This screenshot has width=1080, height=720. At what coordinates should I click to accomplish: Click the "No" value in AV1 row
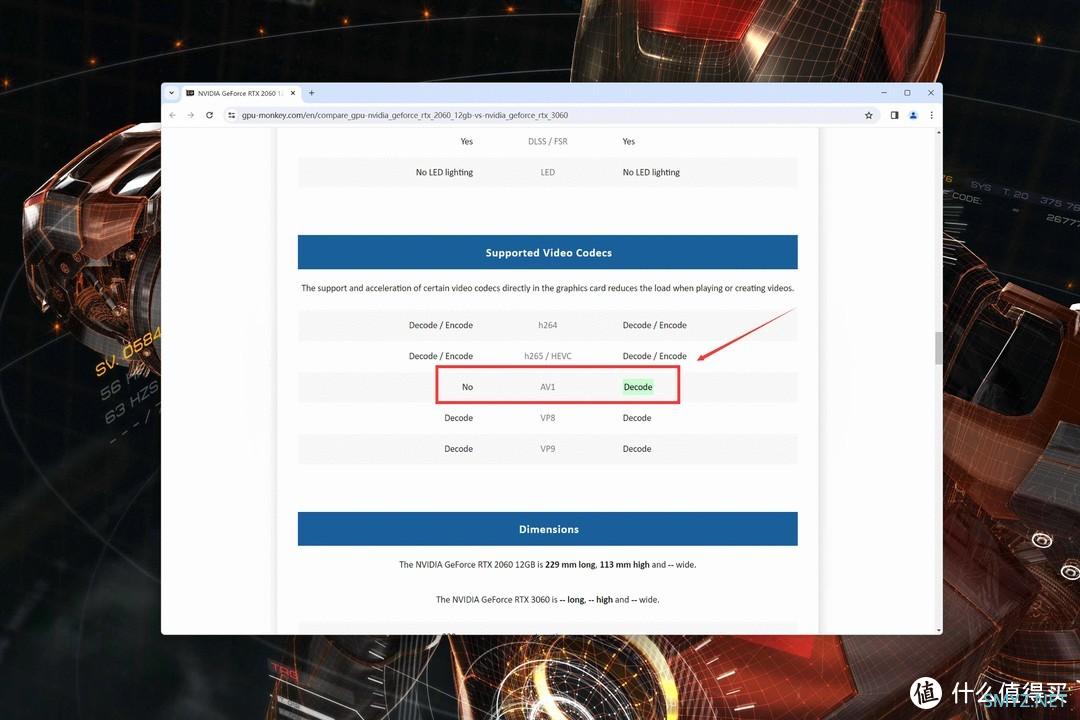(x=467, y=387)
